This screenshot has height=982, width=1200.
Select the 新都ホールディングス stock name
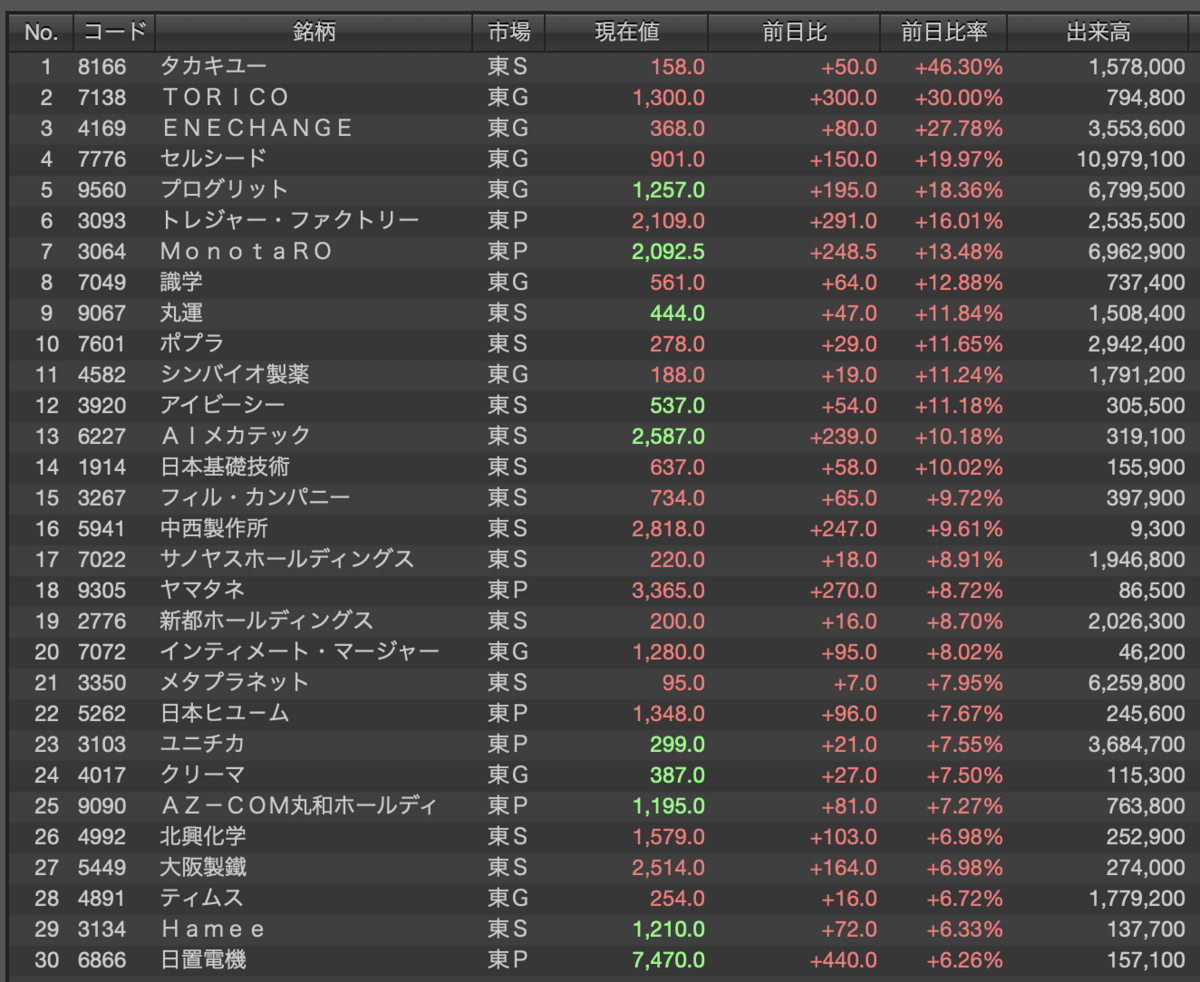pyautogui.click(x=267, y=621)
